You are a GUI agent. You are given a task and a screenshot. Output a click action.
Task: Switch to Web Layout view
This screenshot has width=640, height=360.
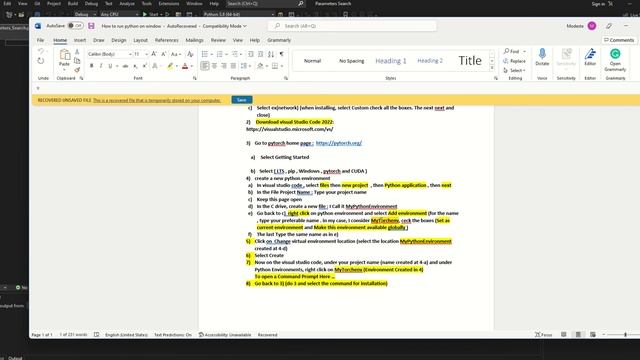[593, 335]
